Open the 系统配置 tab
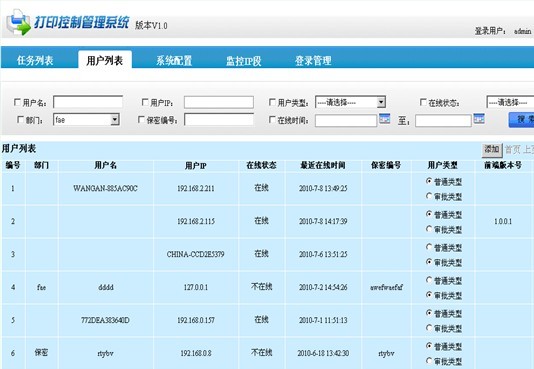This screenshot has height=369, width=534. pyautogui.click(x=174, y=60)
